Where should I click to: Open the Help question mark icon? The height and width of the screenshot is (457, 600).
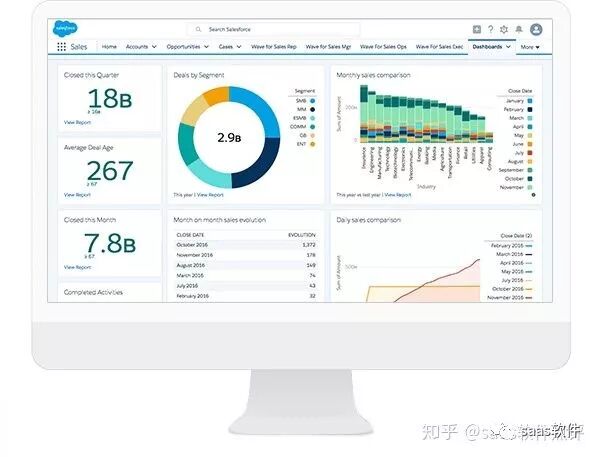coord(491,29)
